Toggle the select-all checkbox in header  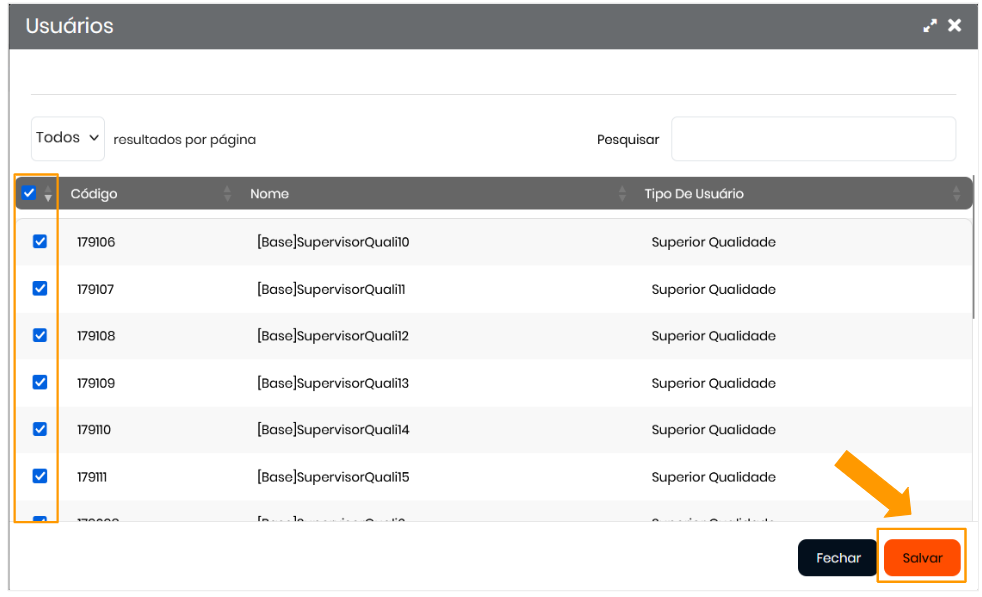(x=29, y=193)
